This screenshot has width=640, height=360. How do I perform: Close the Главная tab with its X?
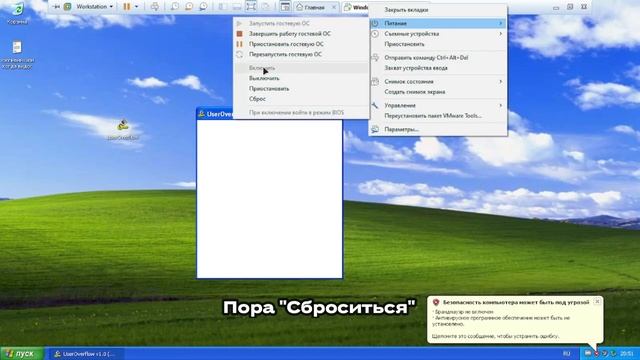[x=334, y=7]
